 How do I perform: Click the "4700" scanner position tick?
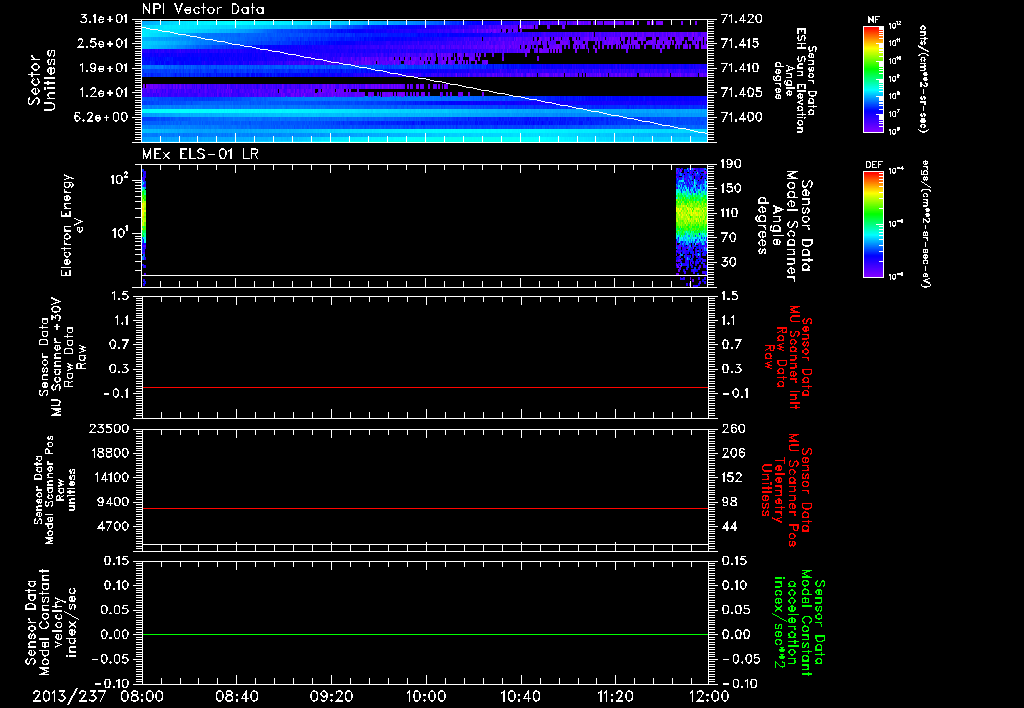pyautogui.click(x=112, y=526)
